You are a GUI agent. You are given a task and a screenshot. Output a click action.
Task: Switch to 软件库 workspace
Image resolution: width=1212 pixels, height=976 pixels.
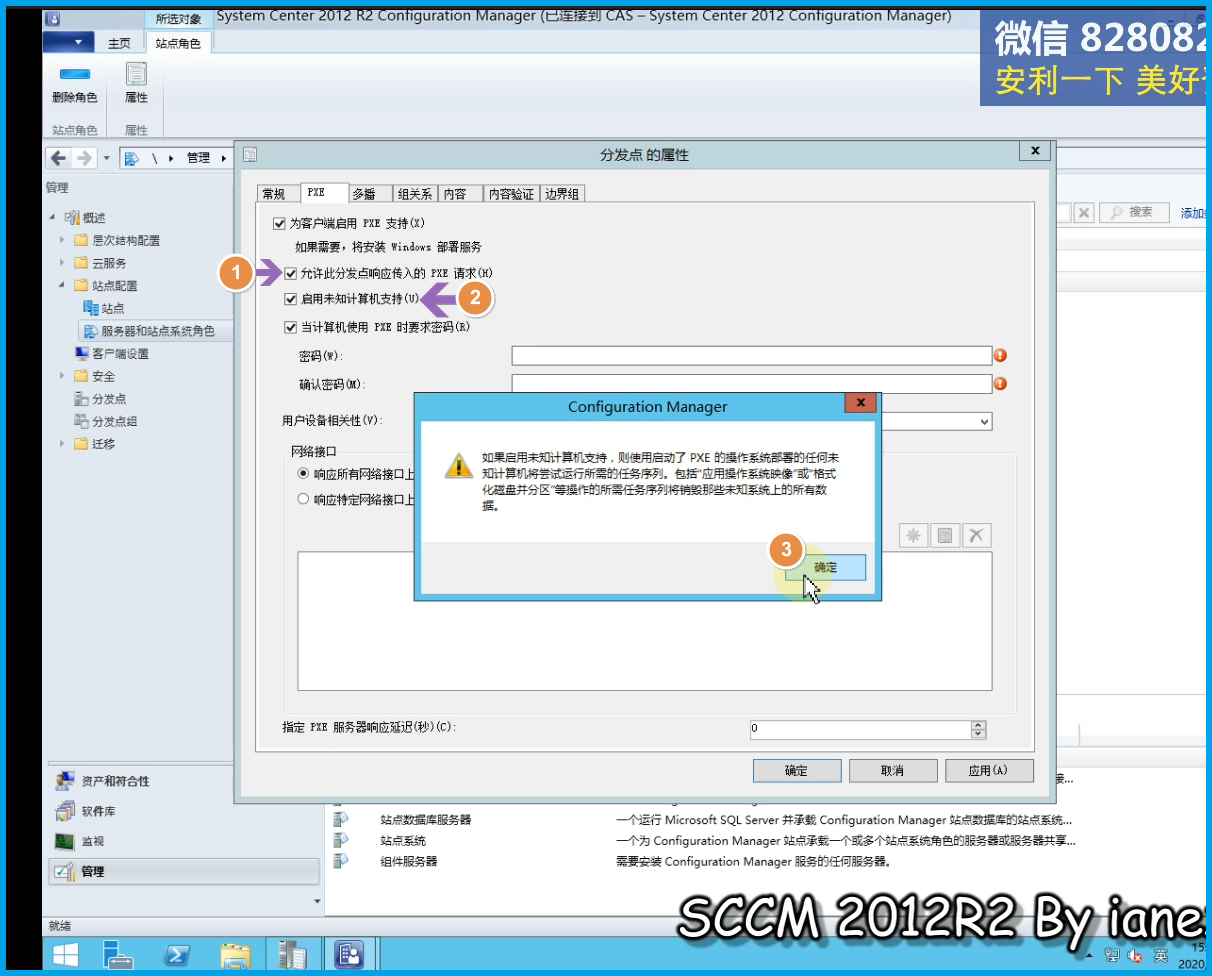pyautogui.click(x=98, y=811)
